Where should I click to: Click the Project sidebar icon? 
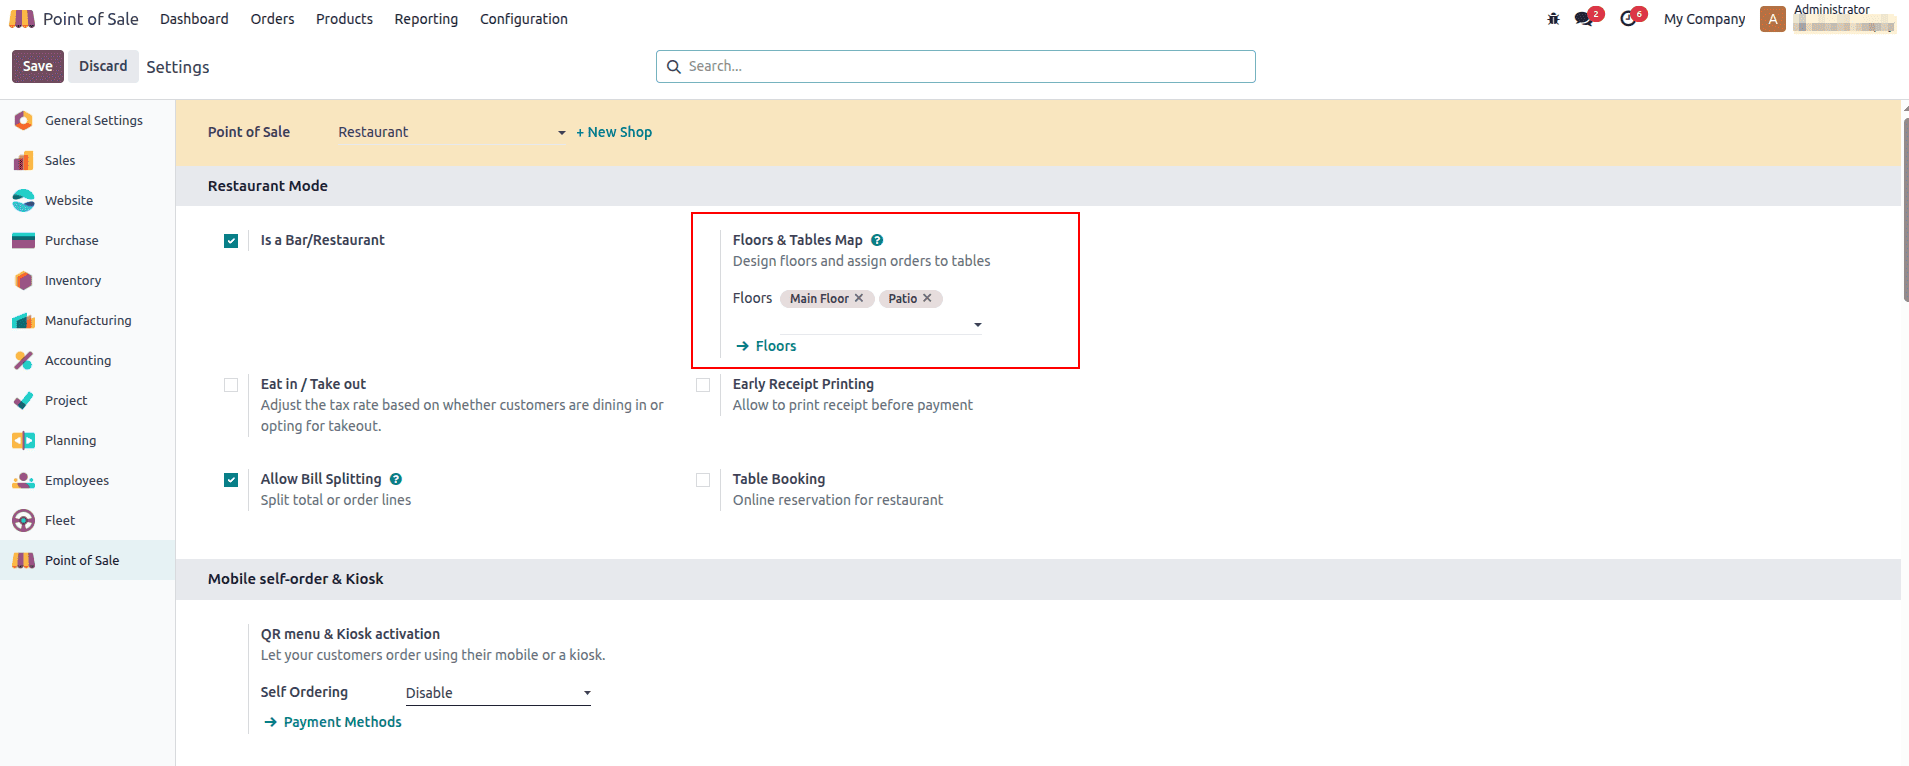pyautogui.click(x=24, y=400)
